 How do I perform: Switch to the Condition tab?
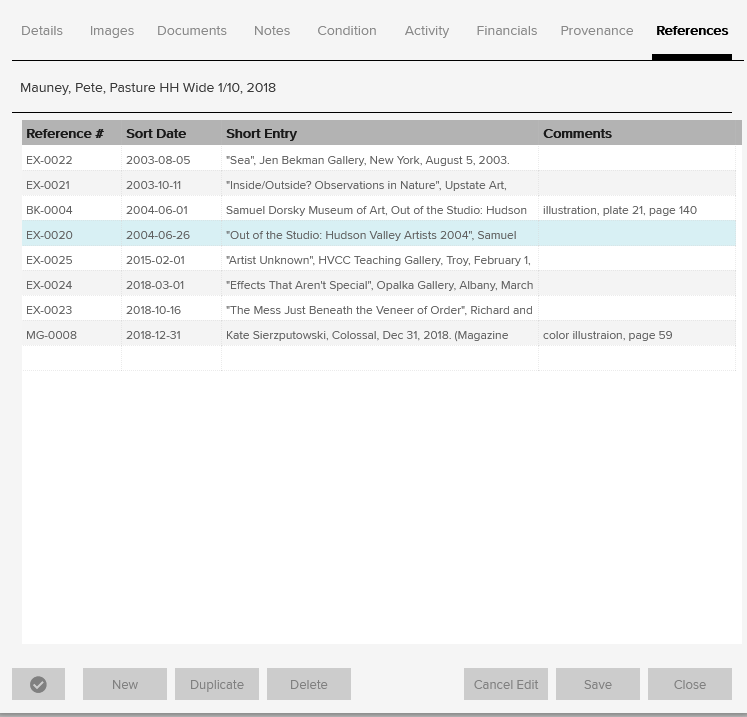pyautogui.click(x=347, y=31)
